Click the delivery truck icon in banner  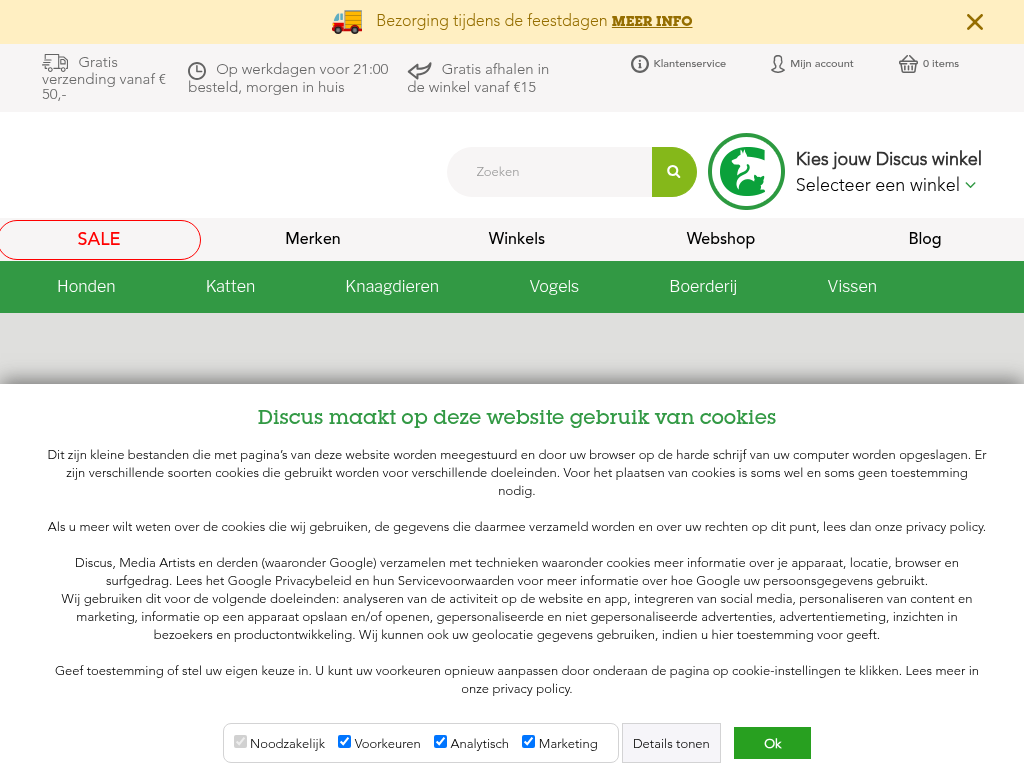pyautogui.click(x=347, y=21)
